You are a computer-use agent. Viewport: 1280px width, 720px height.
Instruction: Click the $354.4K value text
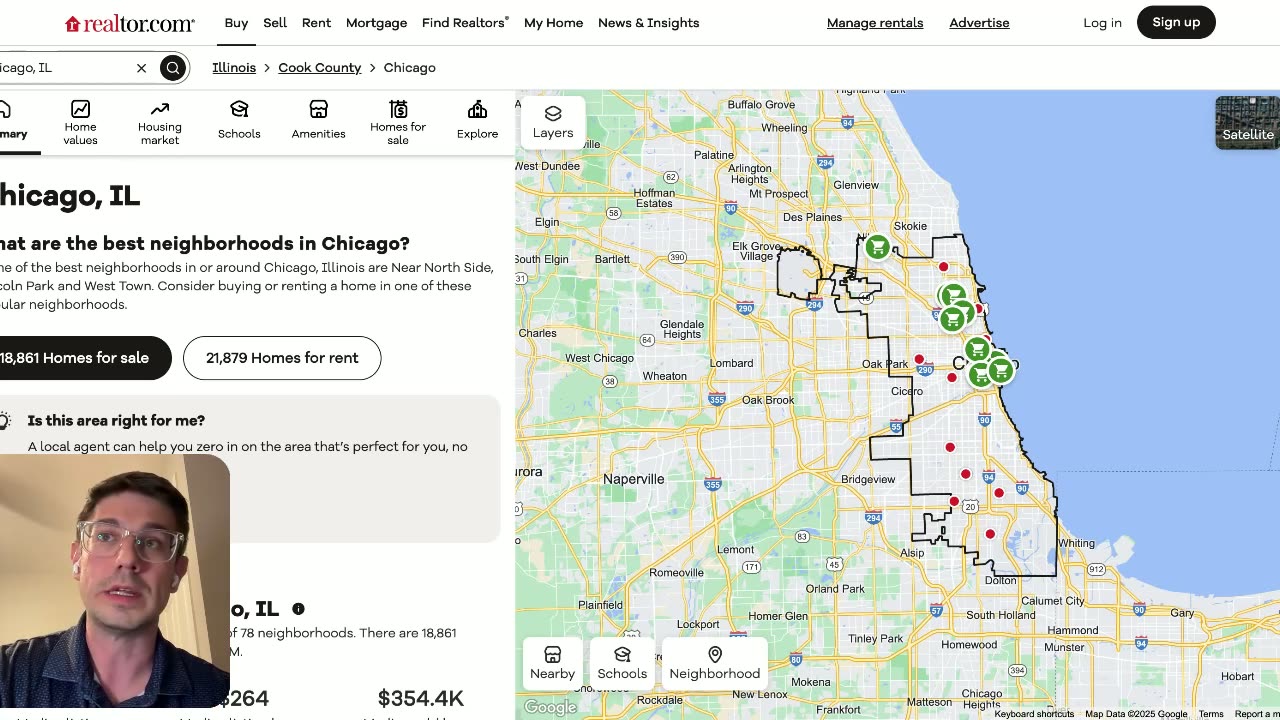(x=420, y=698)
